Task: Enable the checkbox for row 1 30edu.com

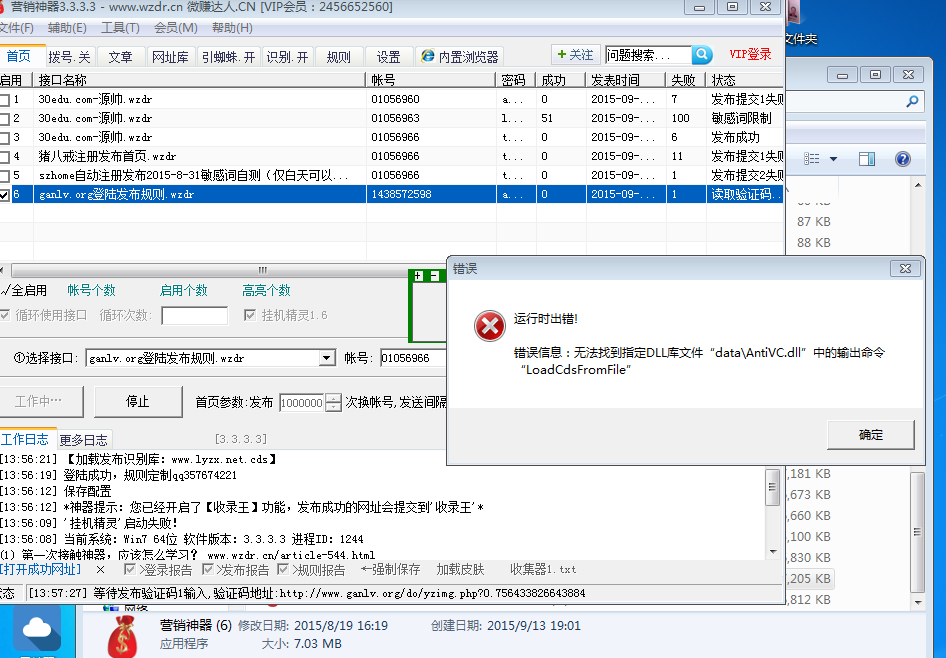Action: point(5,100)
